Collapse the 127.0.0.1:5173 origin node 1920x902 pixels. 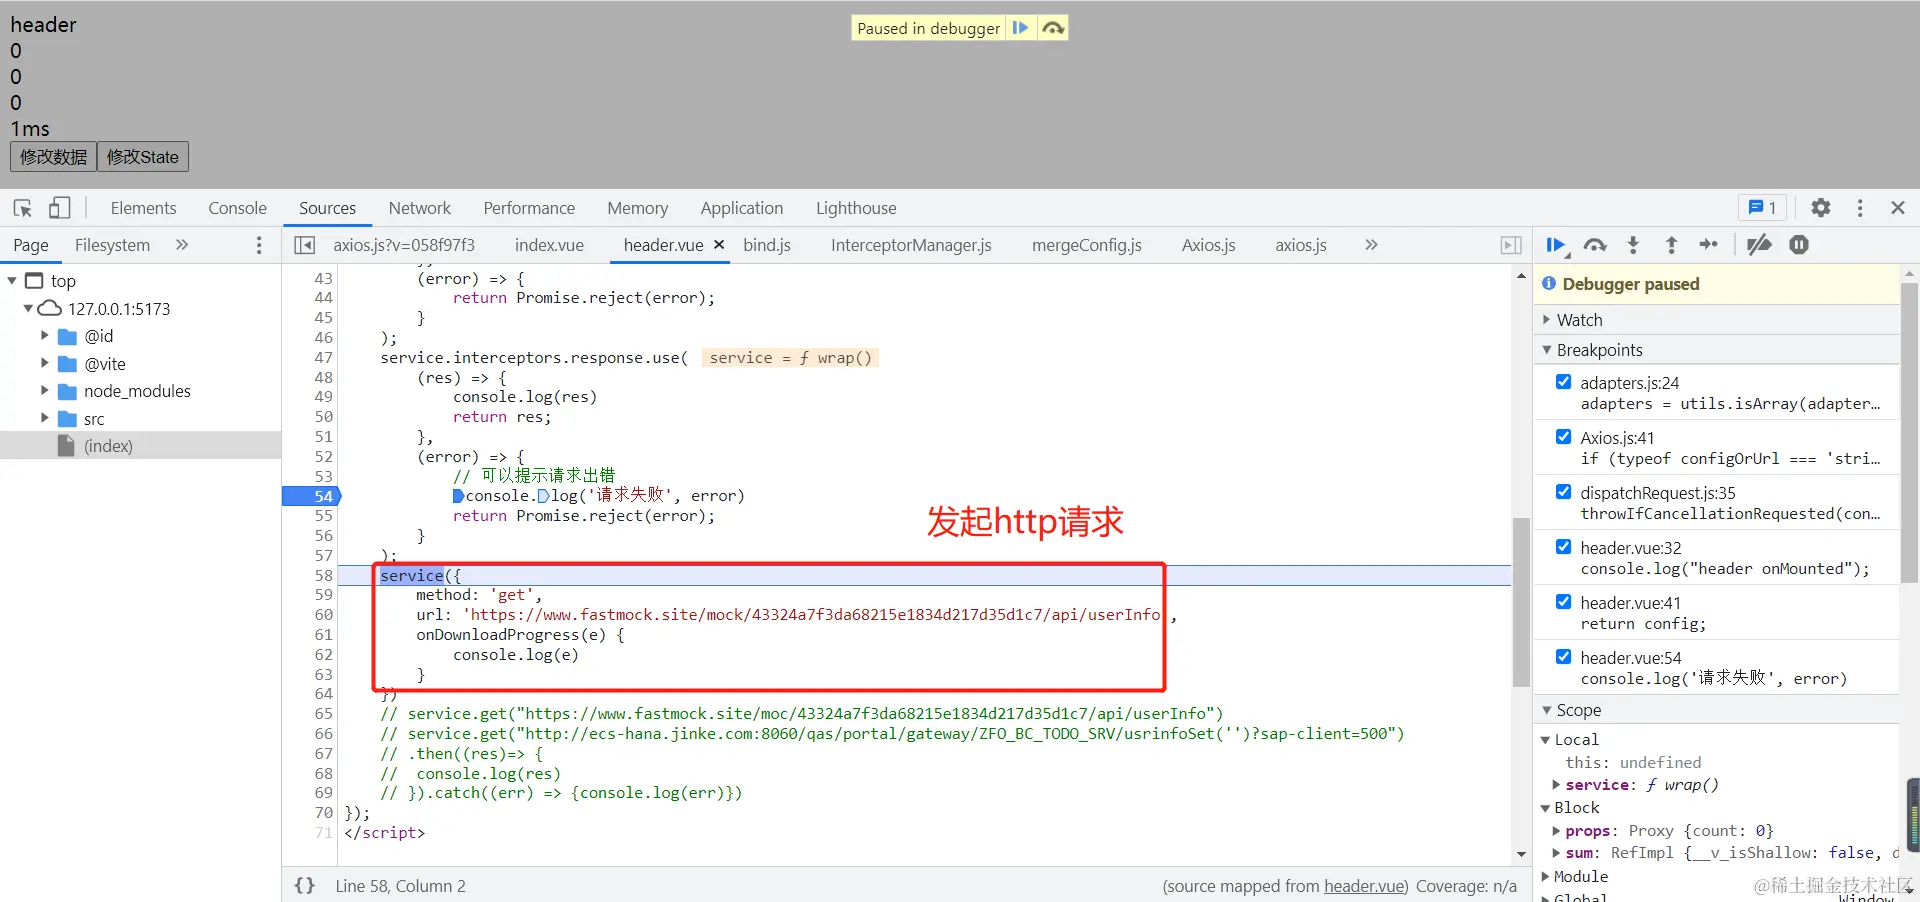28,309
